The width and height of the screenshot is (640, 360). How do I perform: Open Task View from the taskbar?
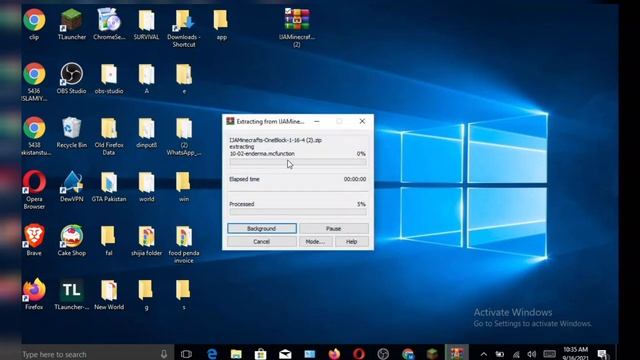pos(186,354)
